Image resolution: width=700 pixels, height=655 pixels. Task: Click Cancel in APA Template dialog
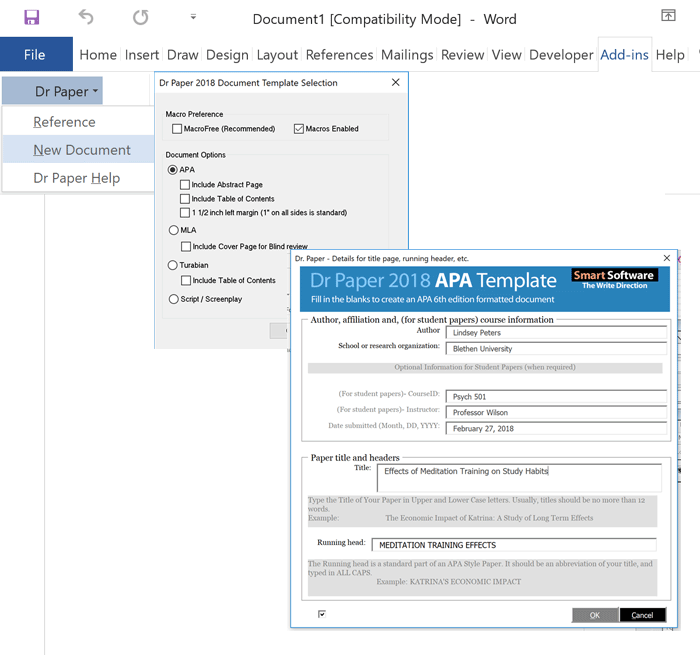pos(642,615)
